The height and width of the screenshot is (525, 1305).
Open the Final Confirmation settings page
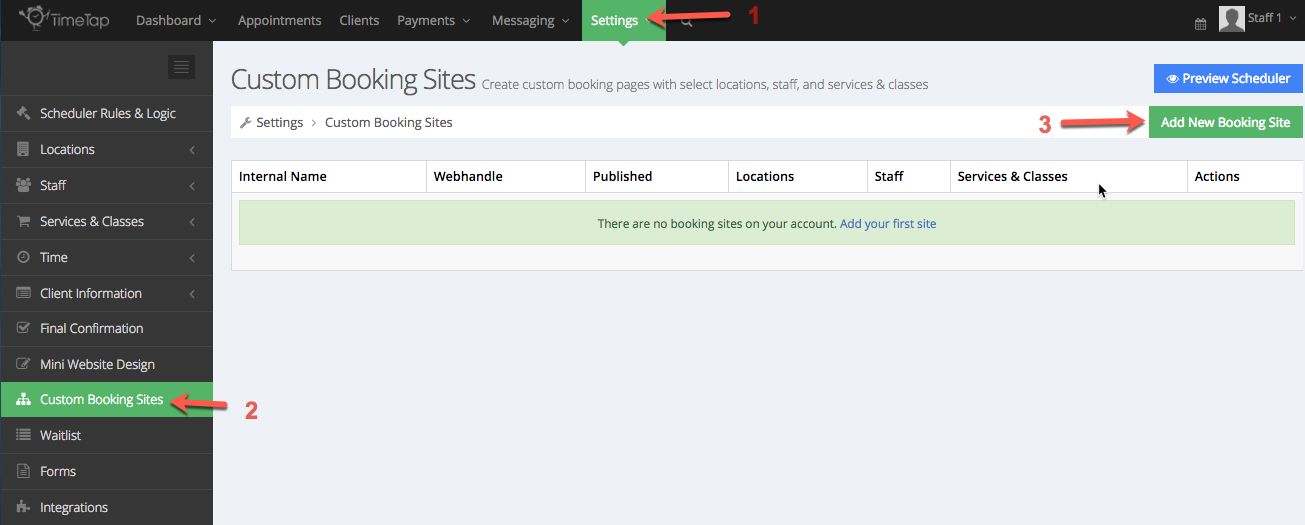coord(106,328)
